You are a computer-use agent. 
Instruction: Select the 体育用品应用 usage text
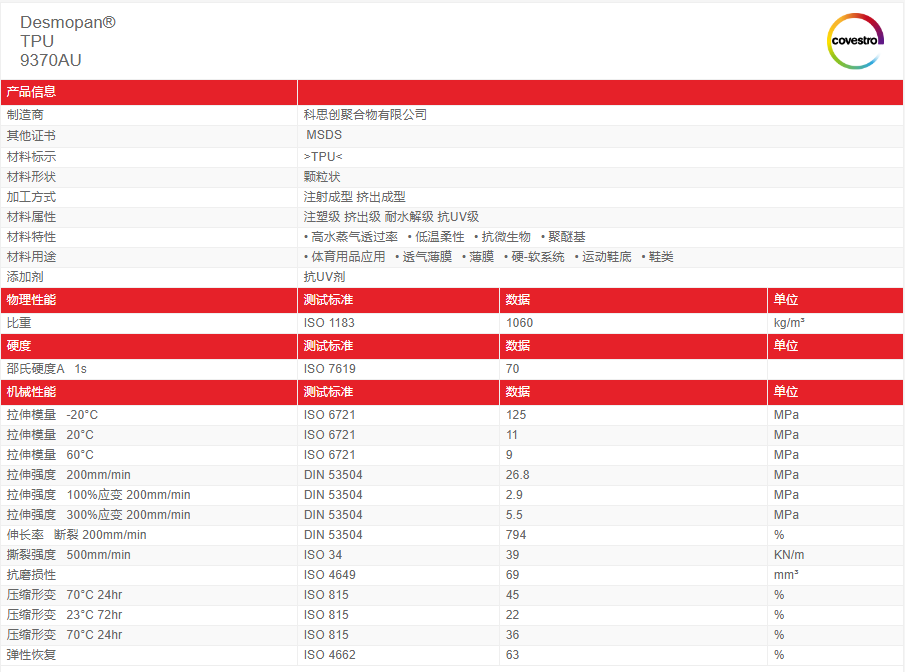[x=348, y=257]
